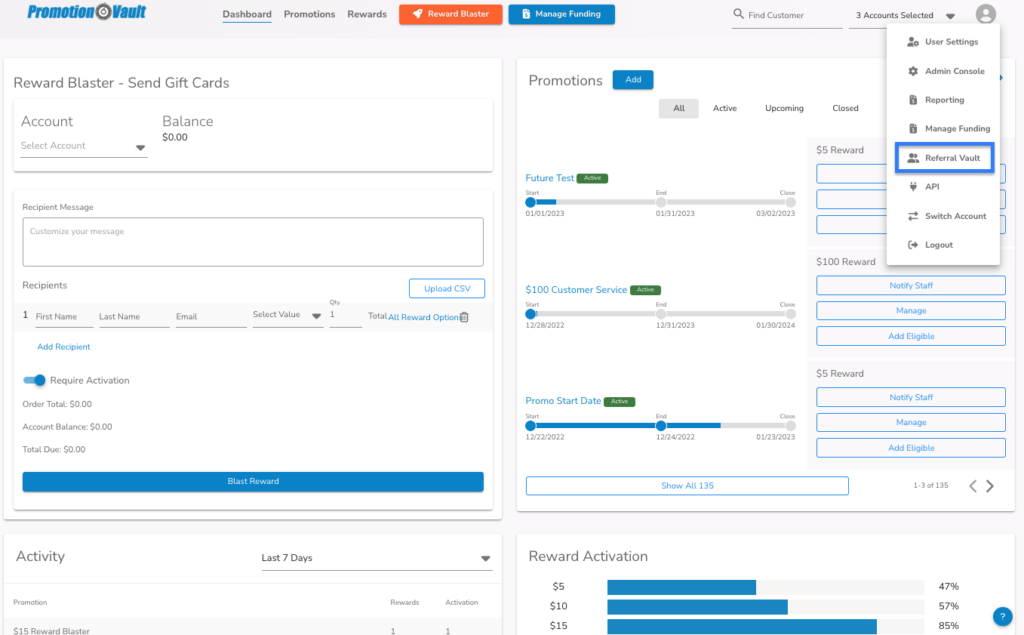
Task: Toggle Require Activation switch
Action: coord(34,380)
